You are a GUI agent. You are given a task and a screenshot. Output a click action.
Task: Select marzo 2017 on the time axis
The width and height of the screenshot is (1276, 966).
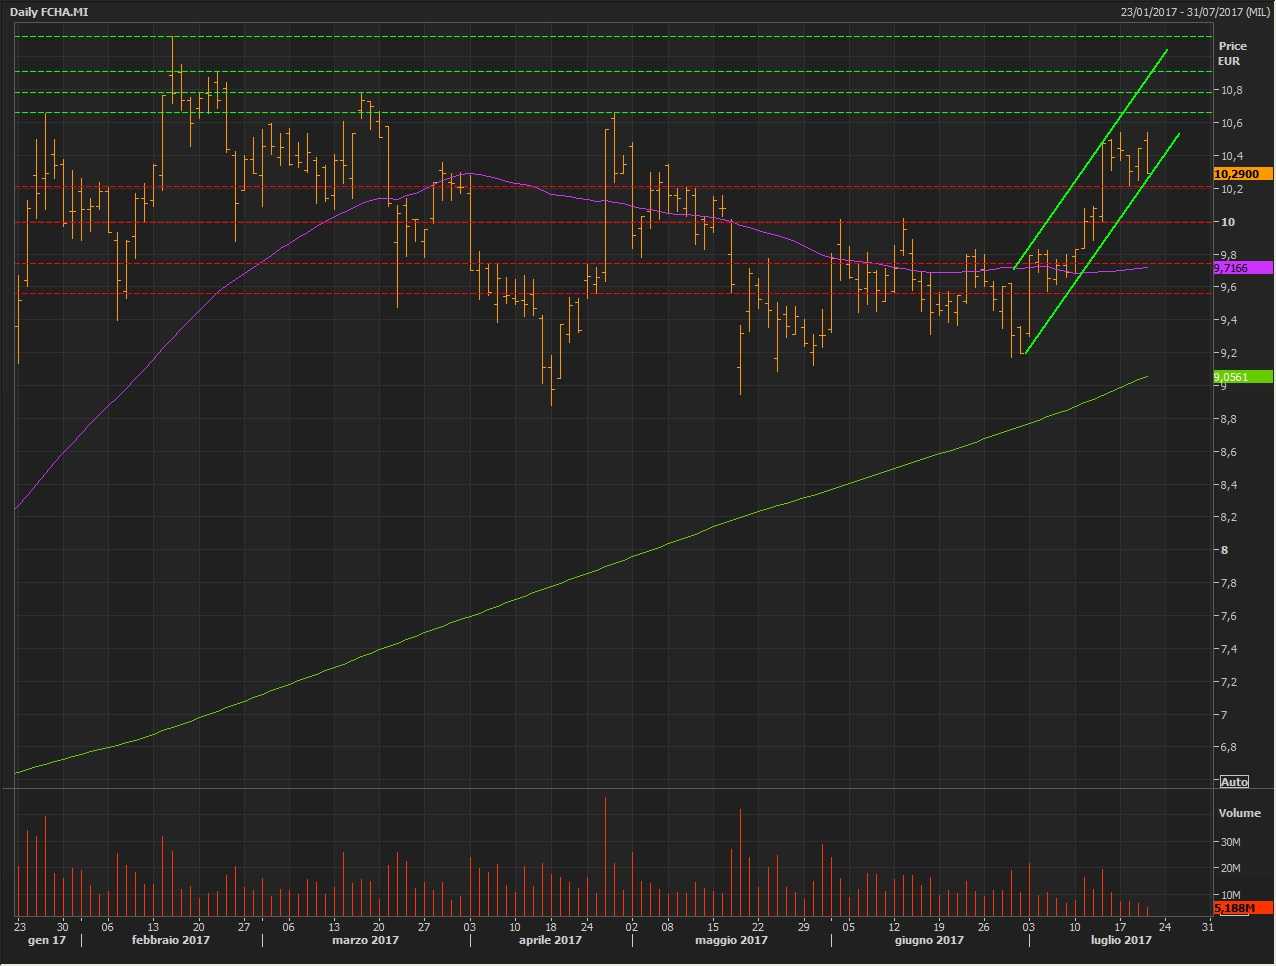tap(365, 940)
